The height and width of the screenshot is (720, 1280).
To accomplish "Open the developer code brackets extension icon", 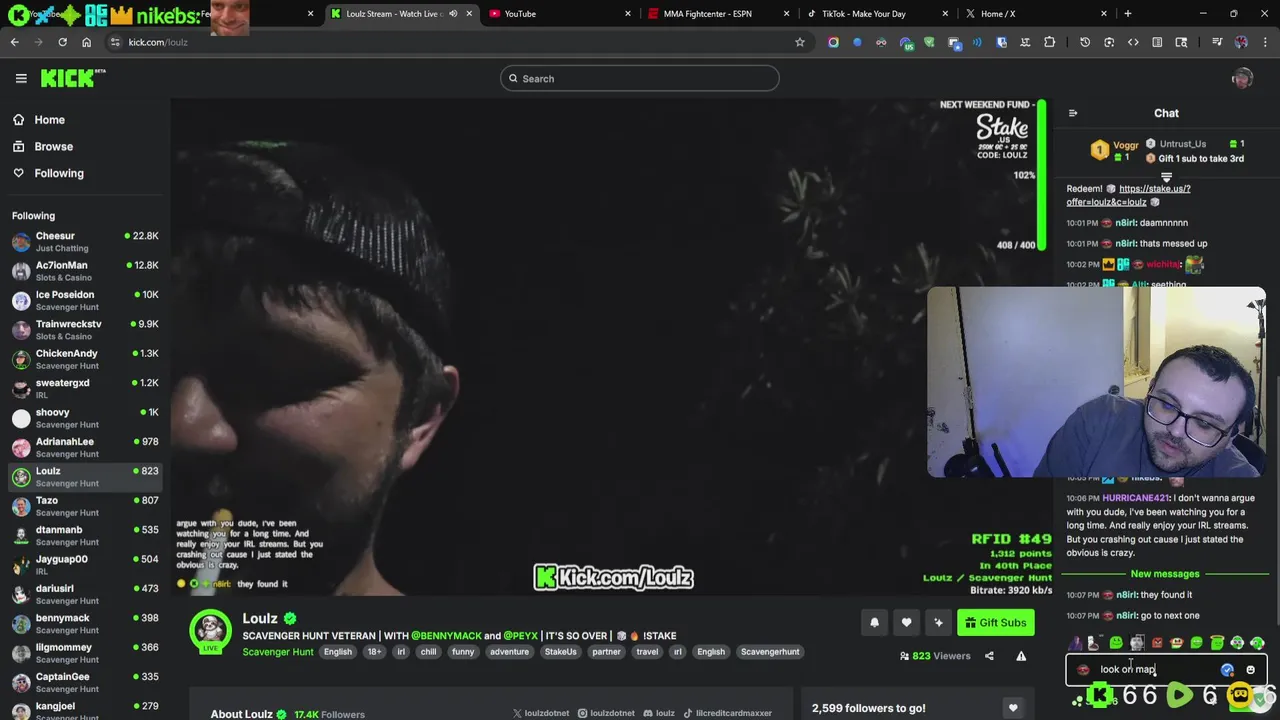I will pos(1133,42).
